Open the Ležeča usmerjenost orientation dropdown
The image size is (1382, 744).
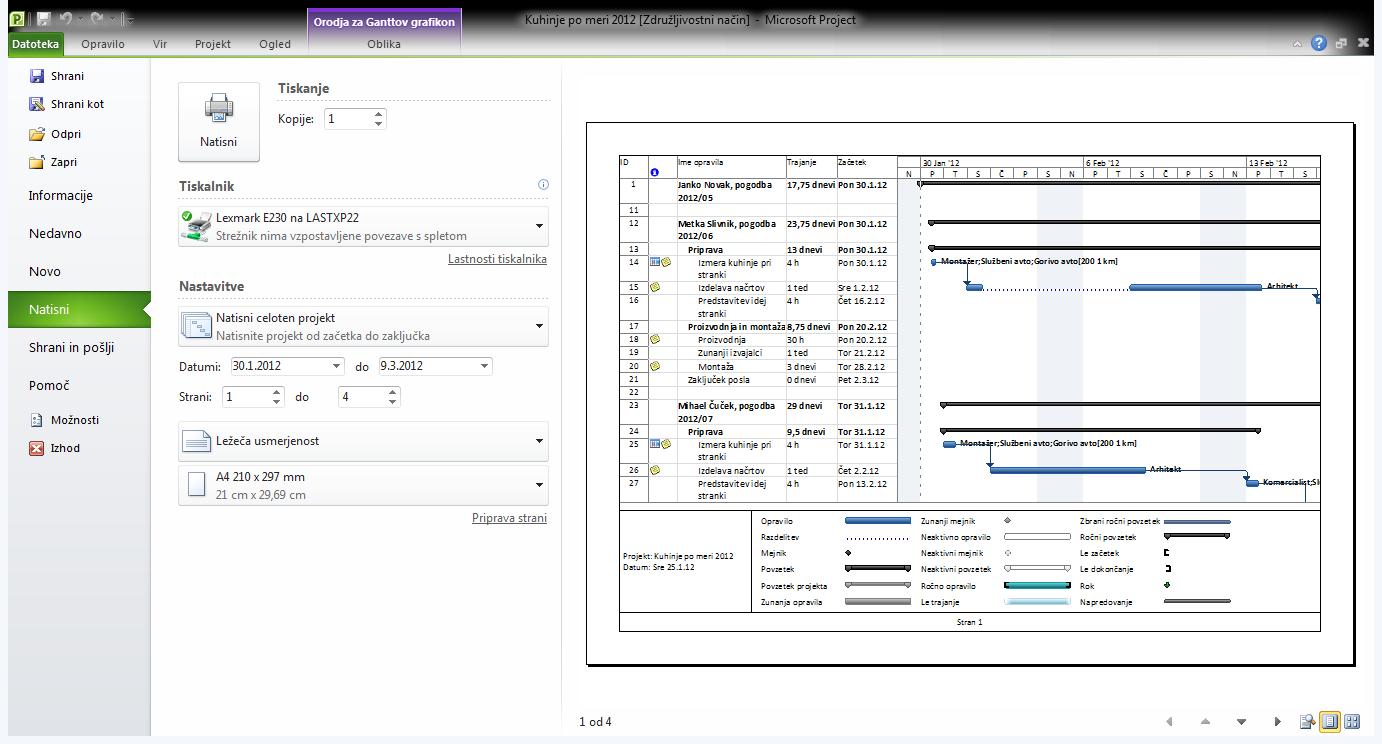click(363, 441)
